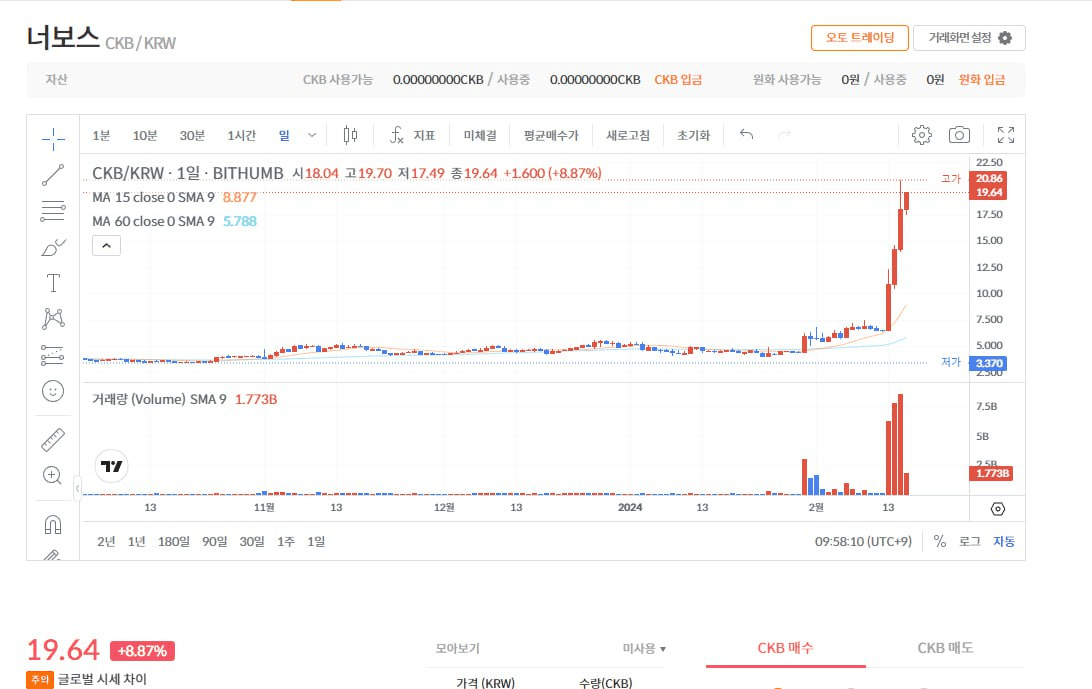This screenshot has width=1092, height=689.
Task: Toggle 로그 logarithmic scale
Action: click(x=969, y=541)
